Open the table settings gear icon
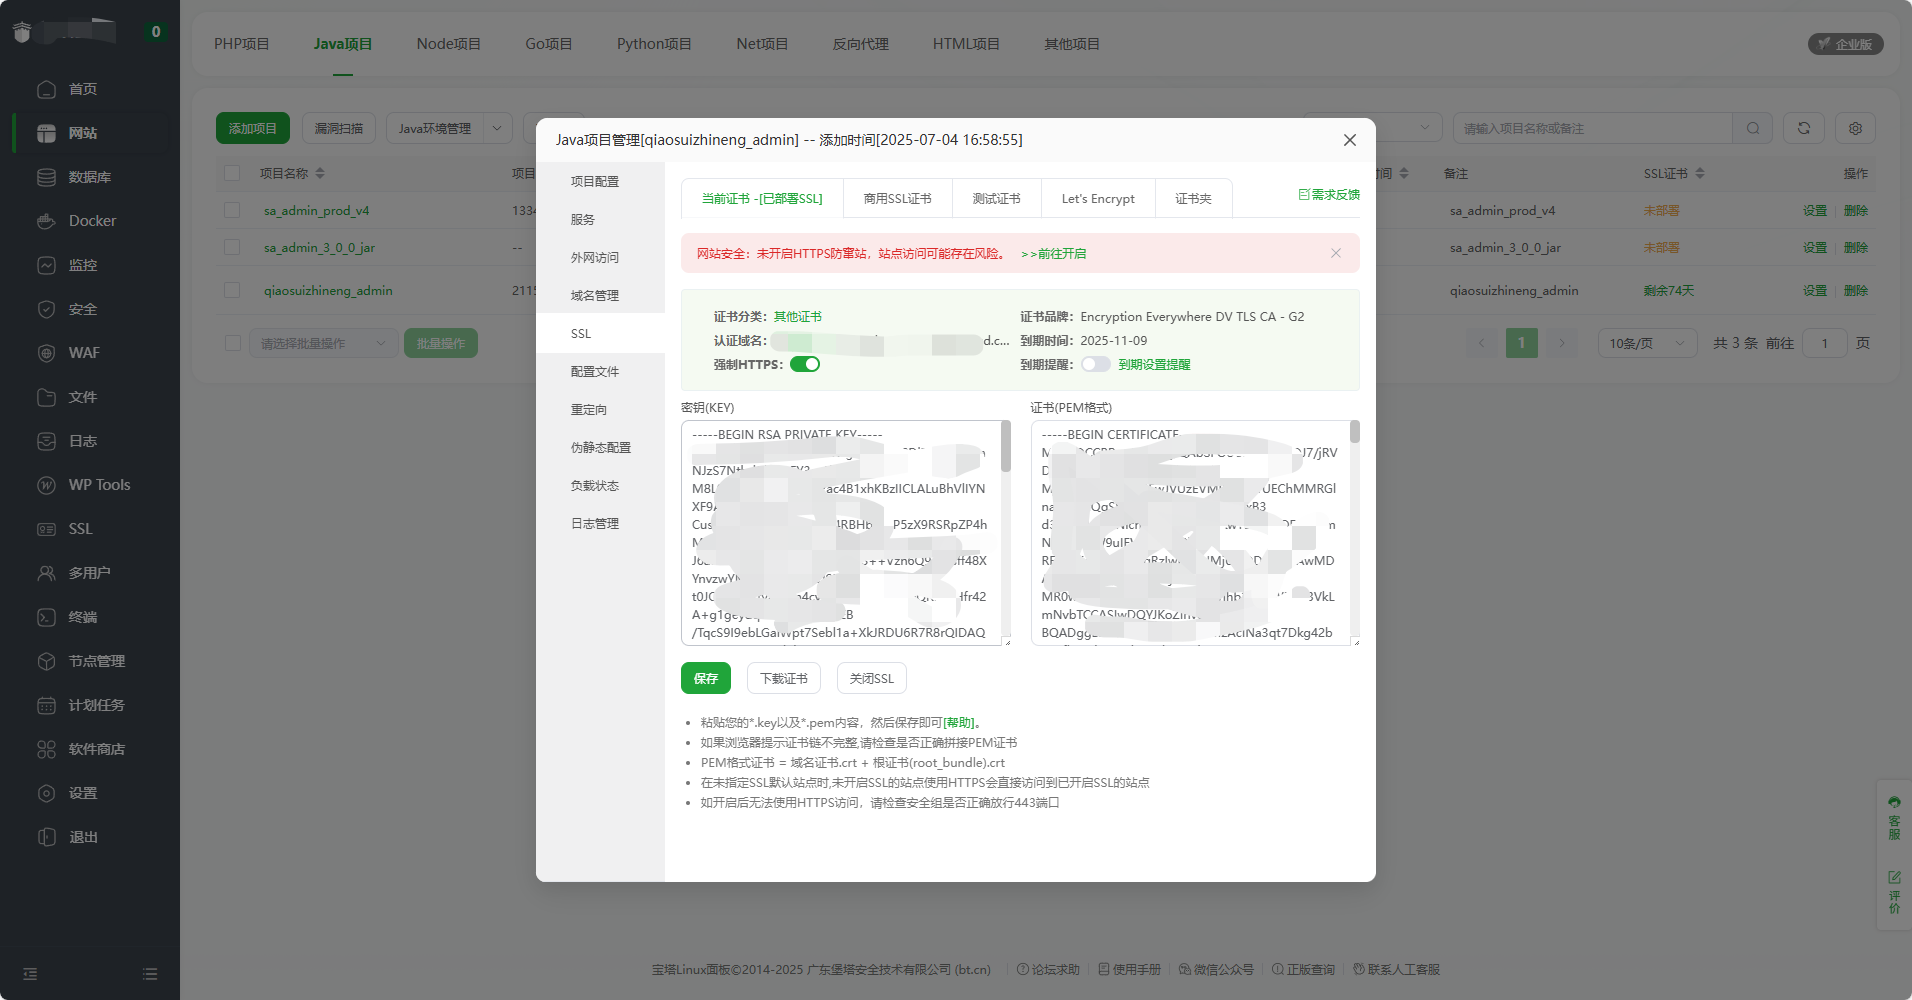1912x1000 pixels. (1855, 128)
